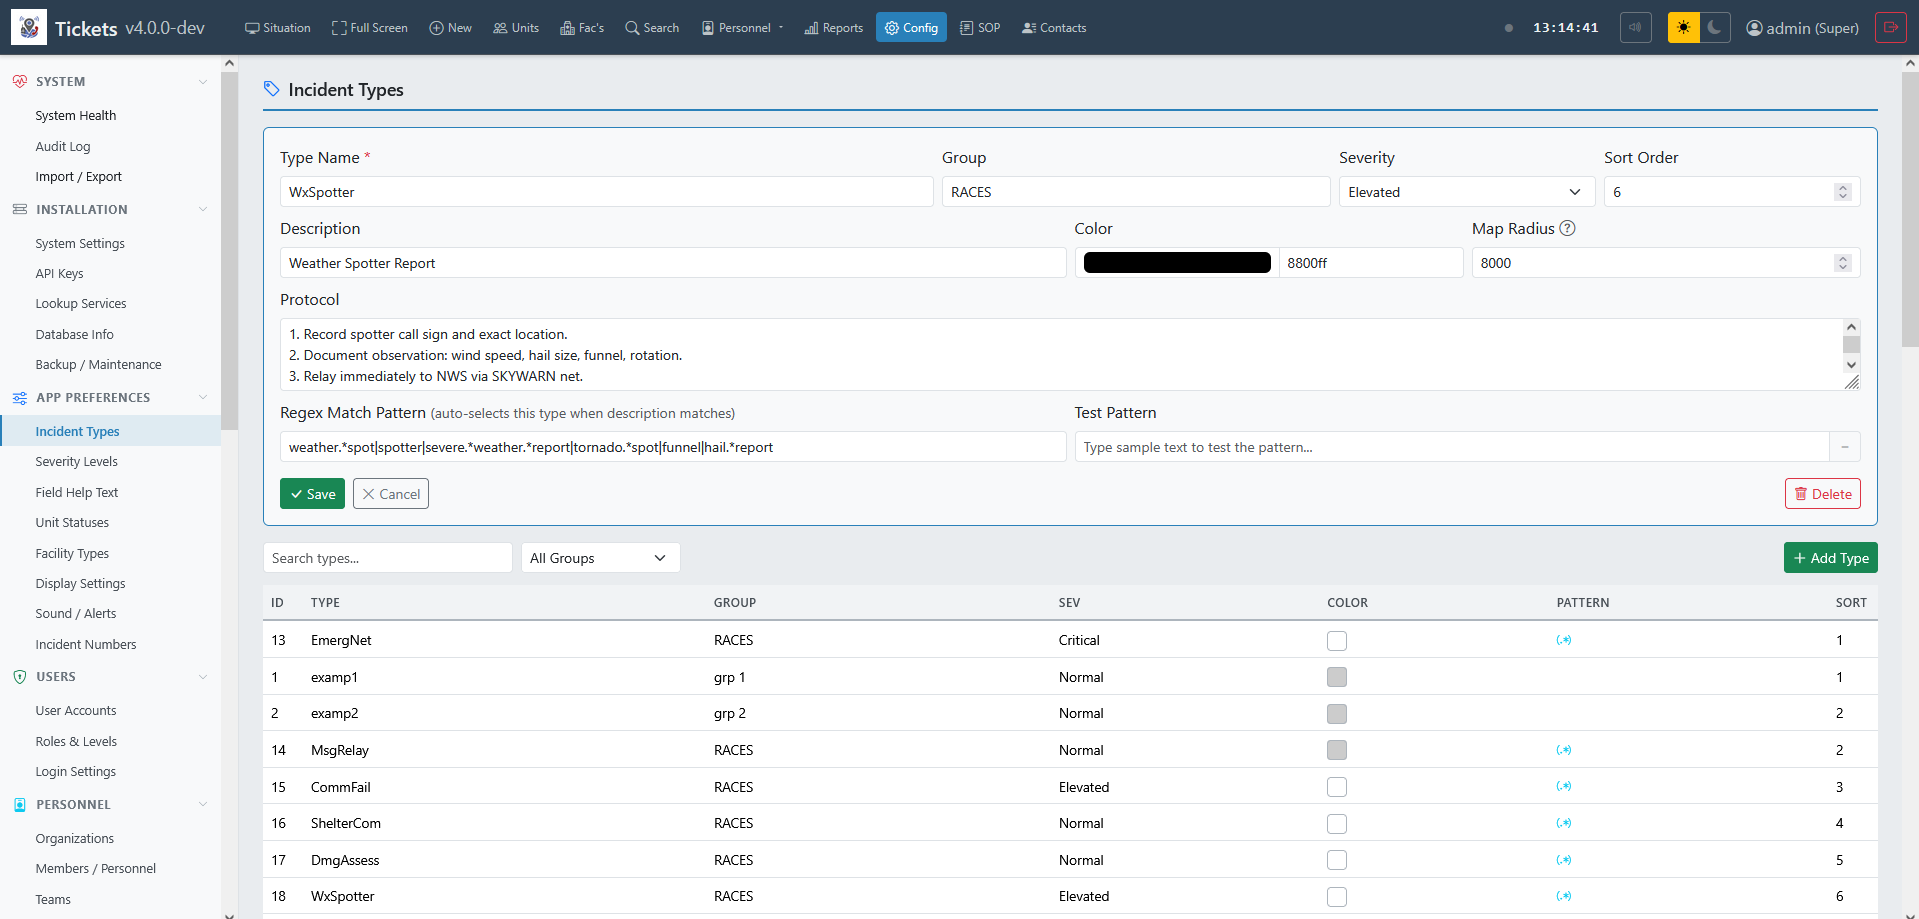This screenshot has width=1919, height=919.
Task: Click the Tickets app logo
Action: click(29, 27)
